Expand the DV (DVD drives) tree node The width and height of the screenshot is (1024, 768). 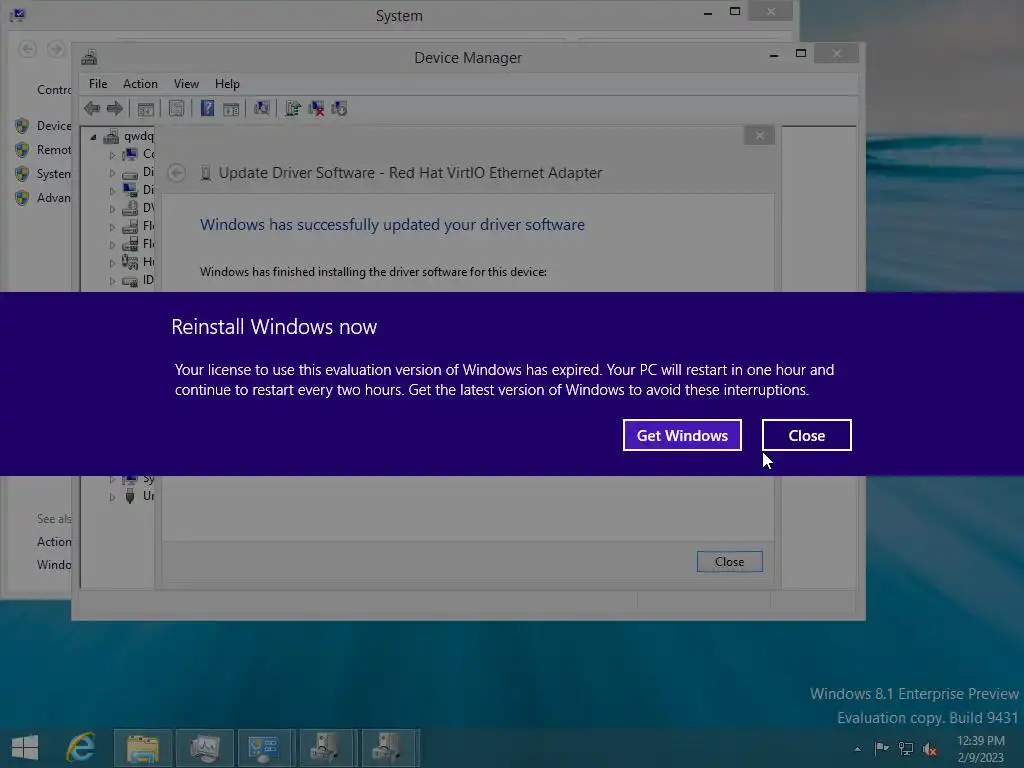(112, 209)
